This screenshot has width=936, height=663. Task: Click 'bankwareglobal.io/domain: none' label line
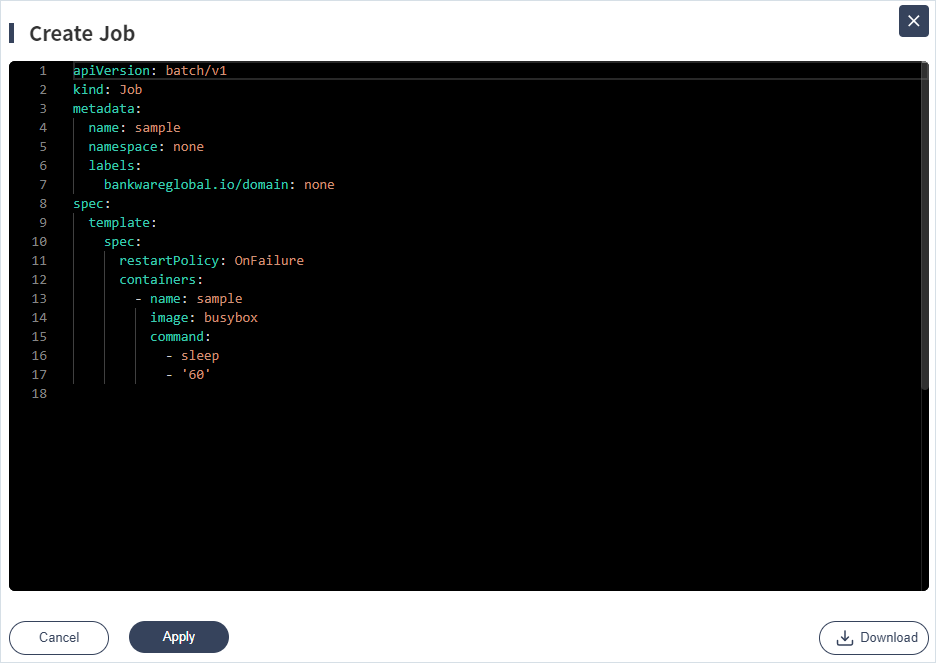(219, 185)
